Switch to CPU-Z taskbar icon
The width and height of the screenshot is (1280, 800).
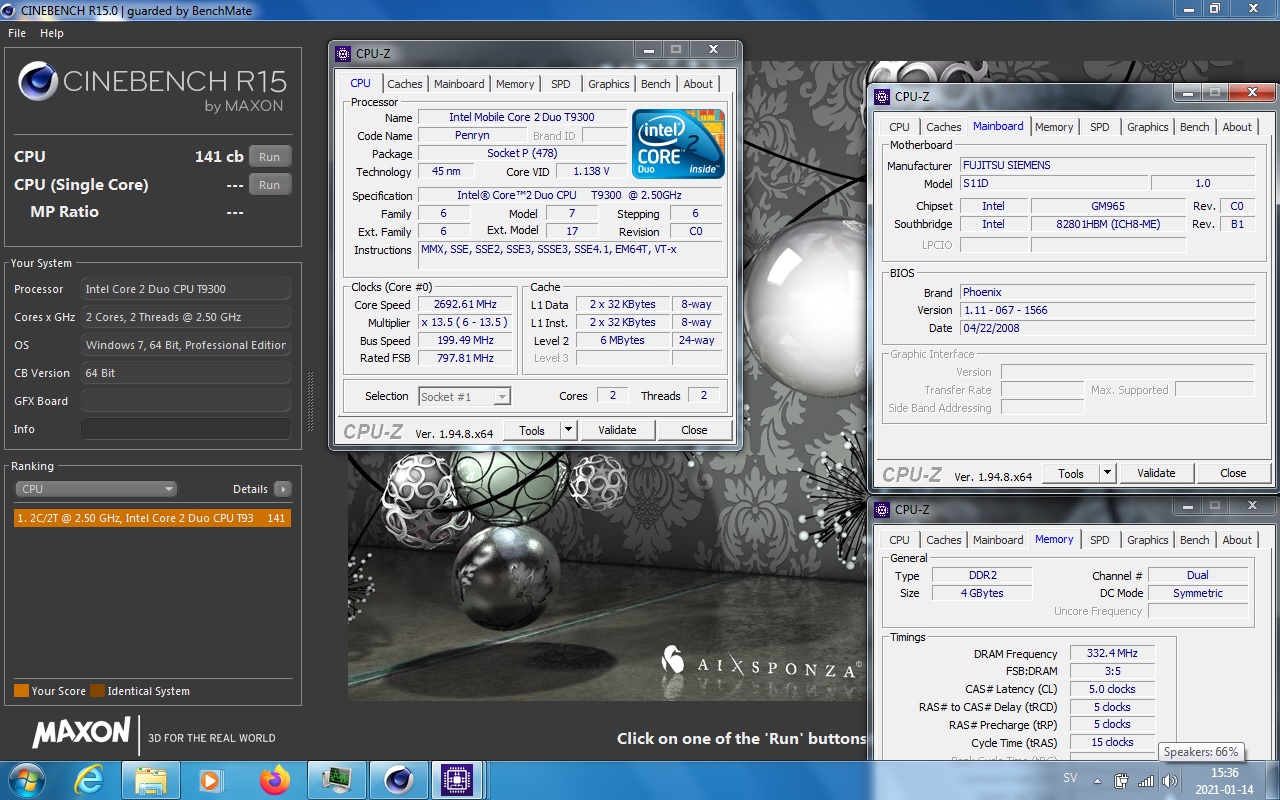tap(457, 780)
